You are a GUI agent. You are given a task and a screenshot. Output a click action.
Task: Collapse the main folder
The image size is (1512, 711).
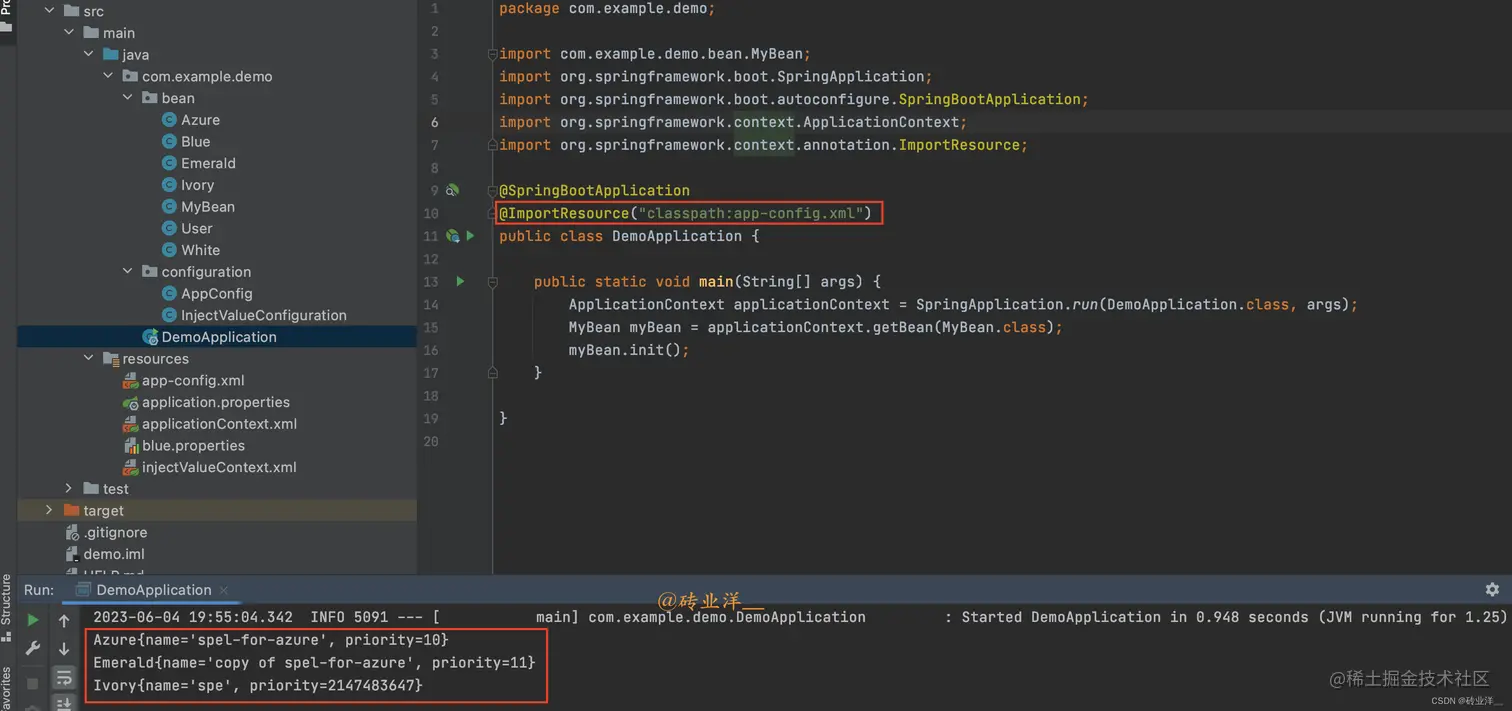click(69, 33)
